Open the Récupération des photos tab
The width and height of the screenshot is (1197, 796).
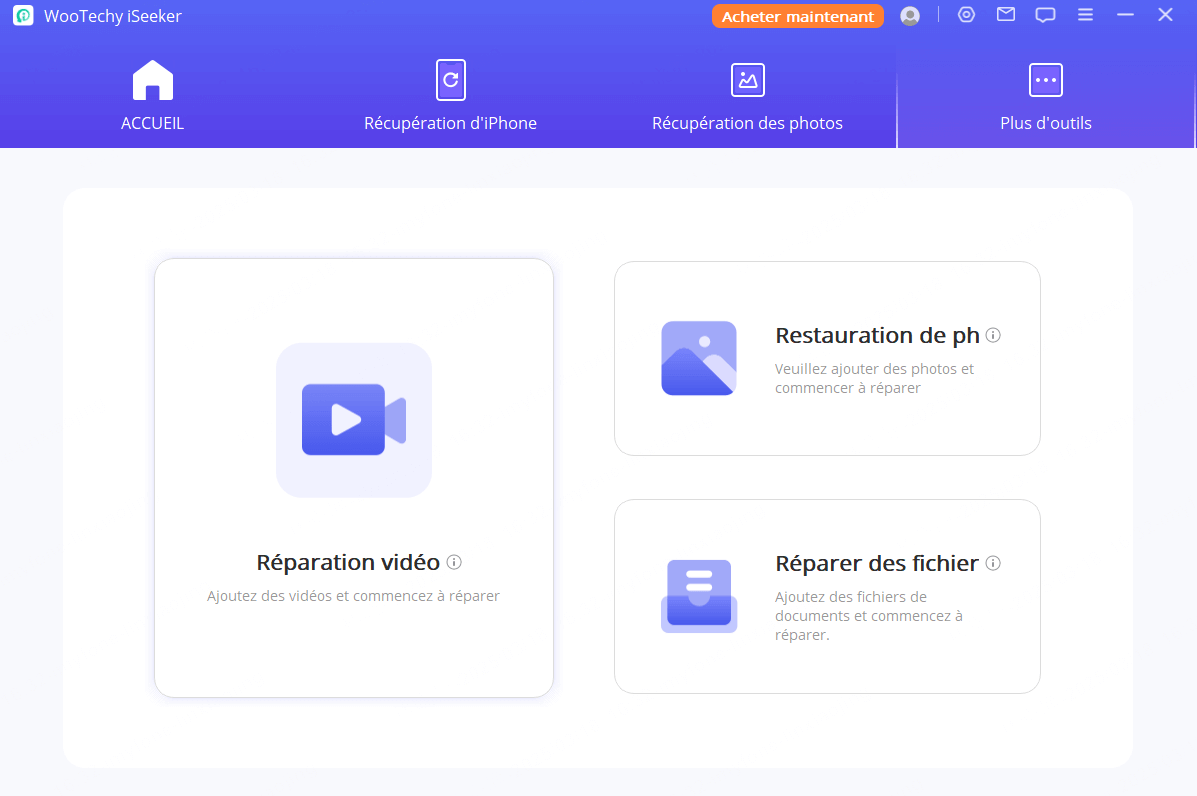(747, 97)
